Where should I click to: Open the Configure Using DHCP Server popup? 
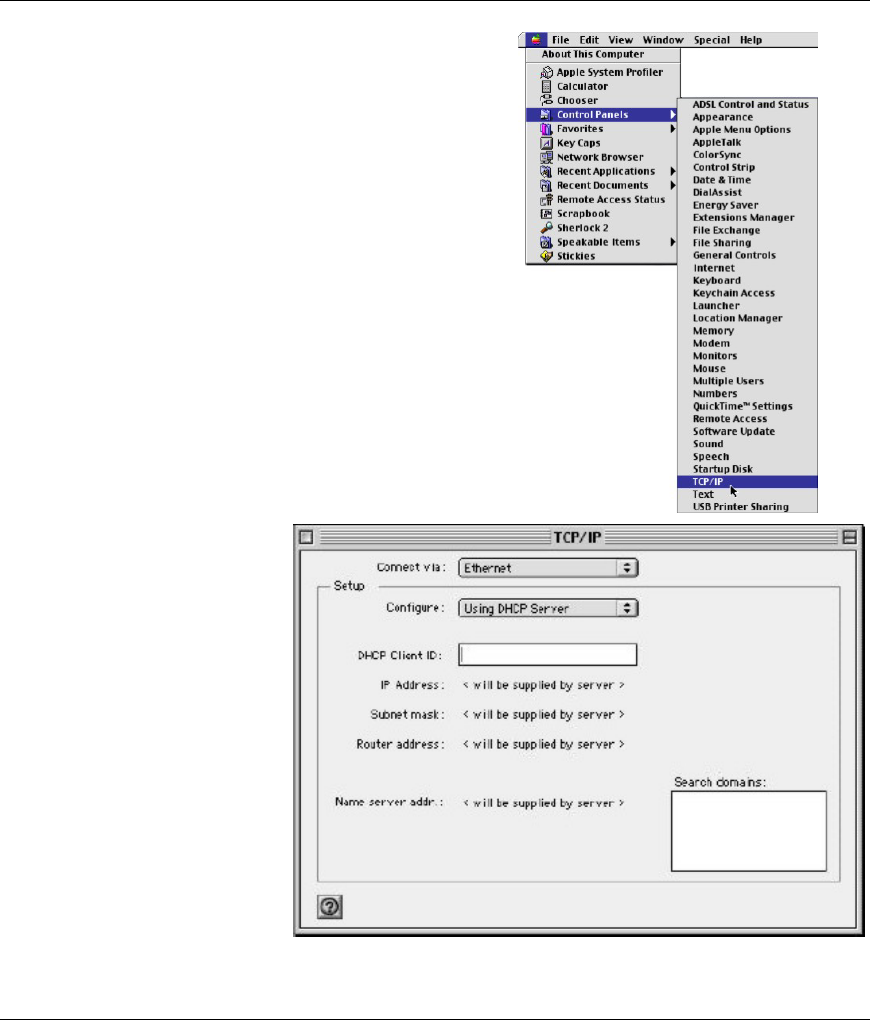548,608
